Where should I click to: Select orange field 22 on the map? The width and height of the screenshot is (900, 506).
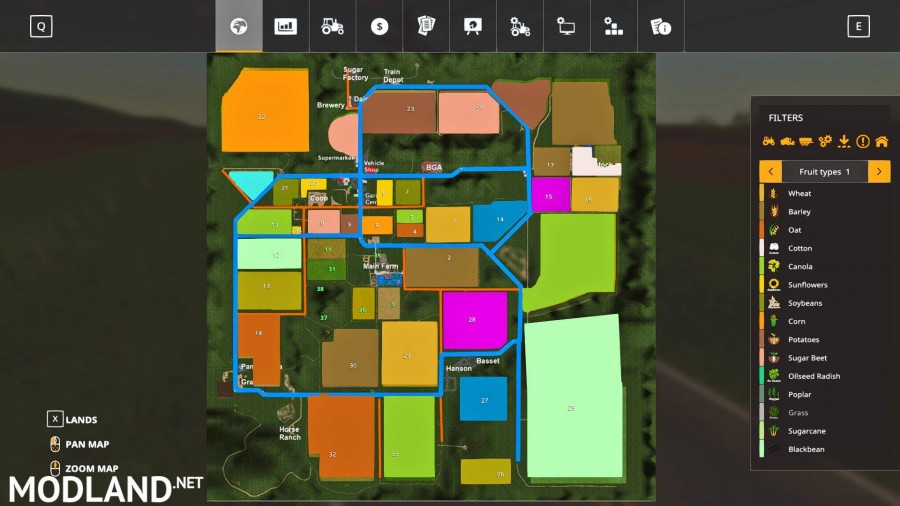coord(265,111)
